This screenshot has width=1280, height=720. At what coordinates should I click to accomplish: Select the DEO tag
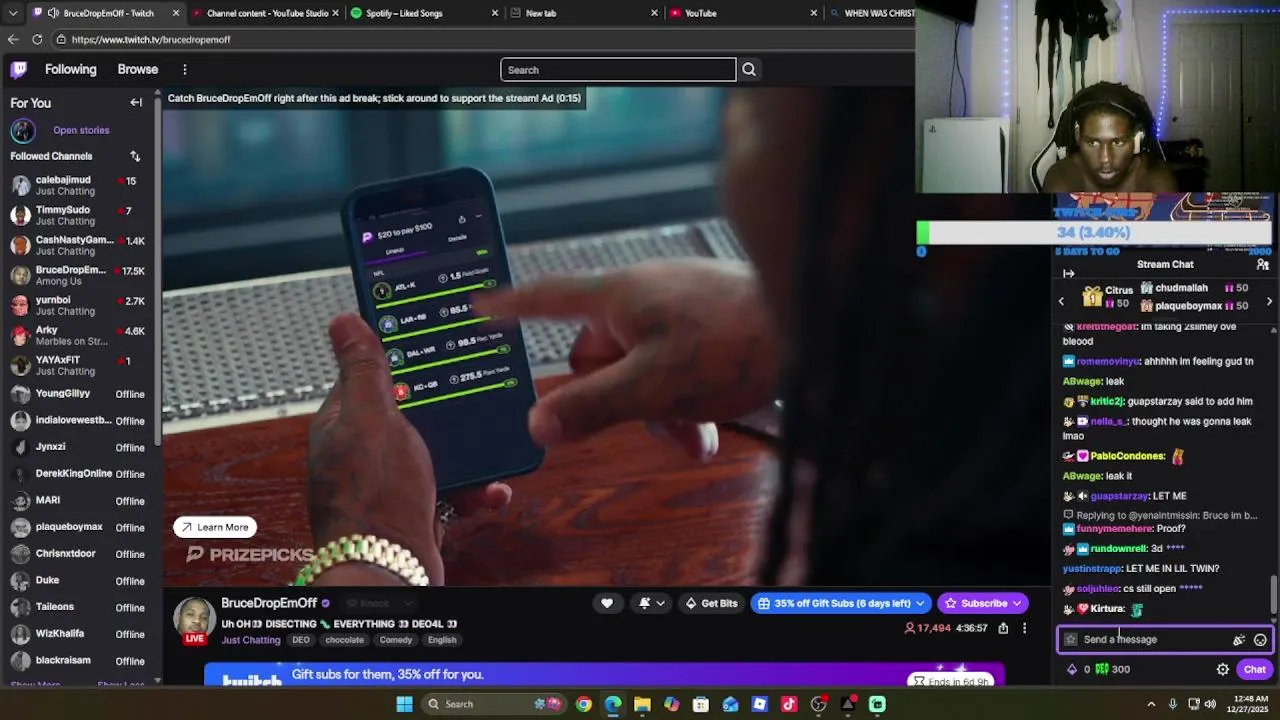coord(301,640)
